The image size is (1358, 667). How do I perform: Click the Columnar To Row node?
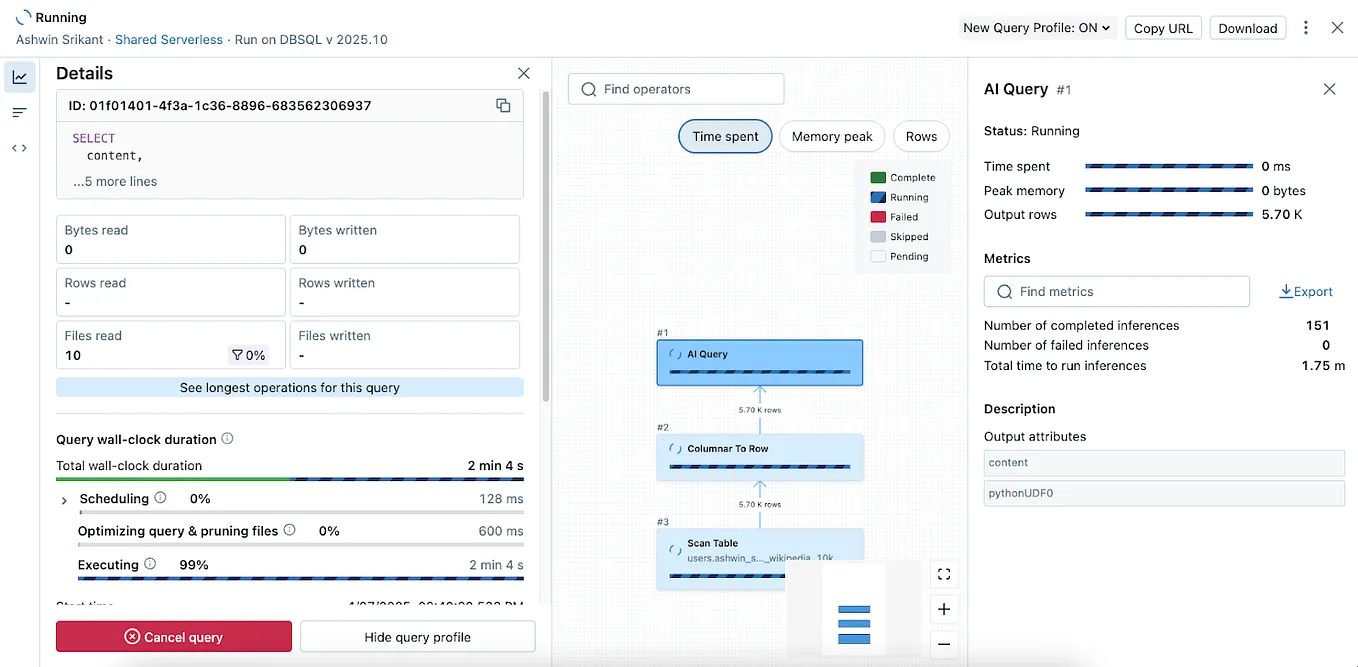click(759, 456)
